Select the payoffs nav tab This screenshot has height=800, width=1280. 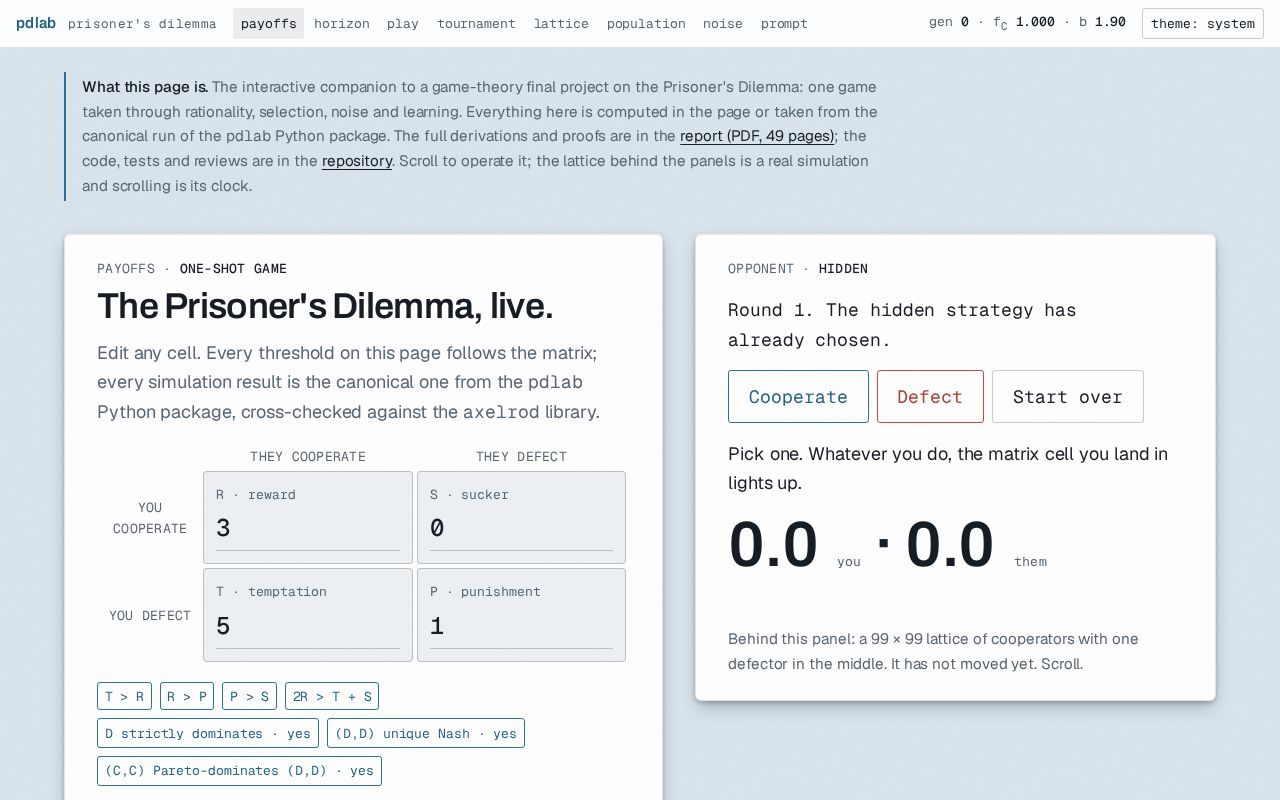point(269,23)
